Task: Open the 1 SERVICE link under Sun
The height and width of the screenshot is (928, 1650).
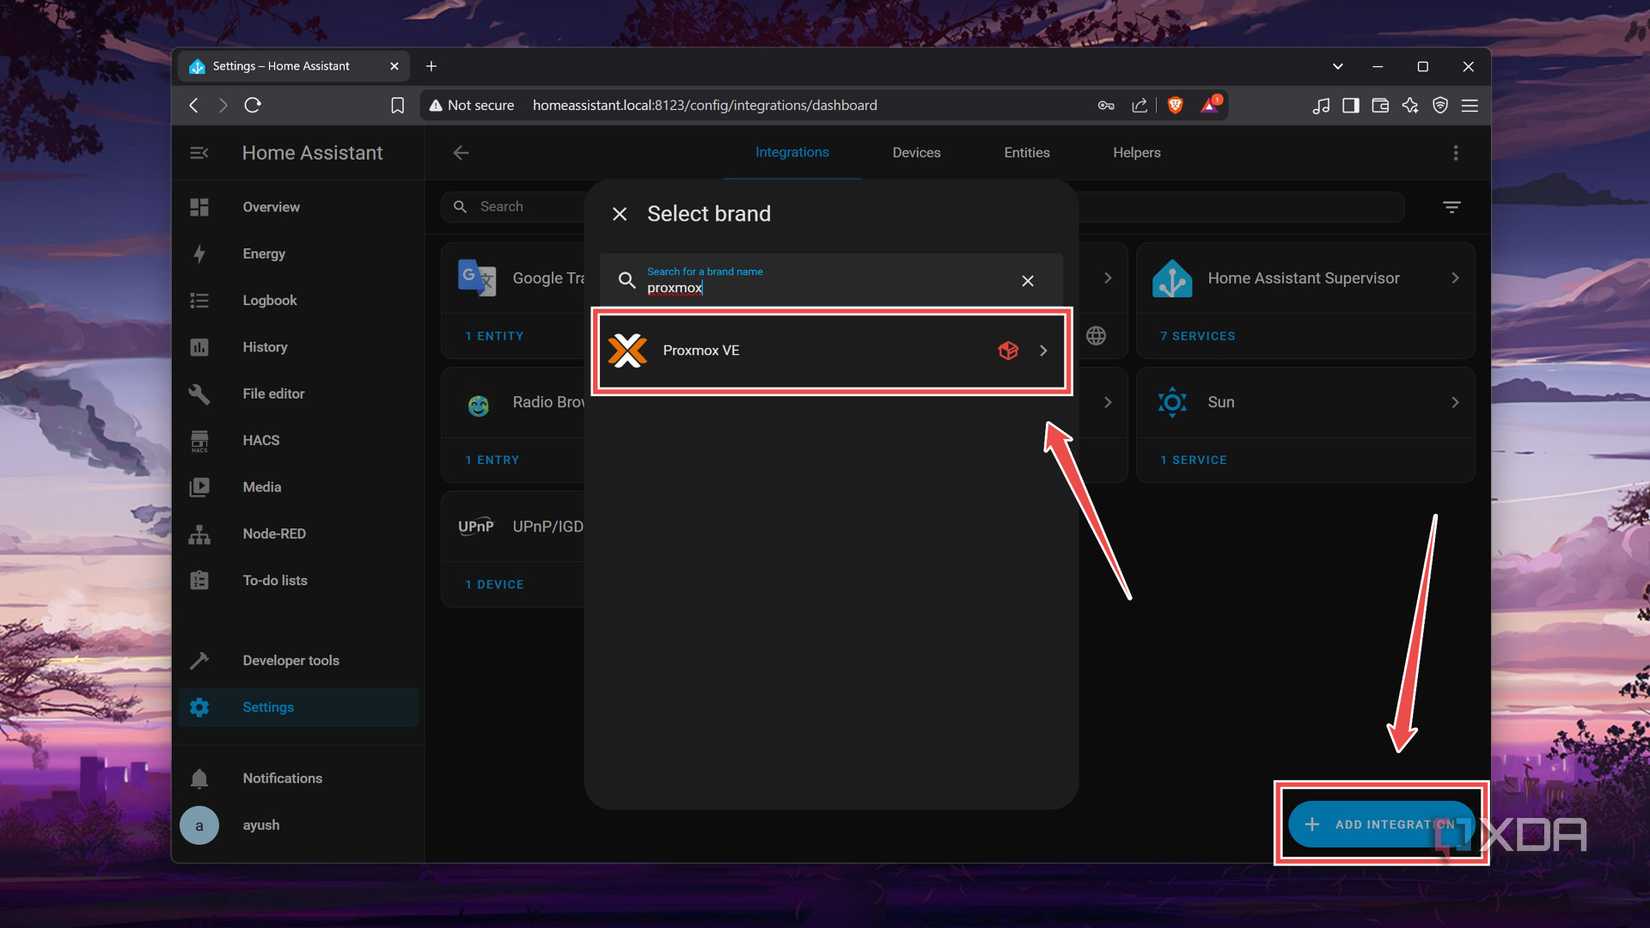Action: tap(1193, 460)
